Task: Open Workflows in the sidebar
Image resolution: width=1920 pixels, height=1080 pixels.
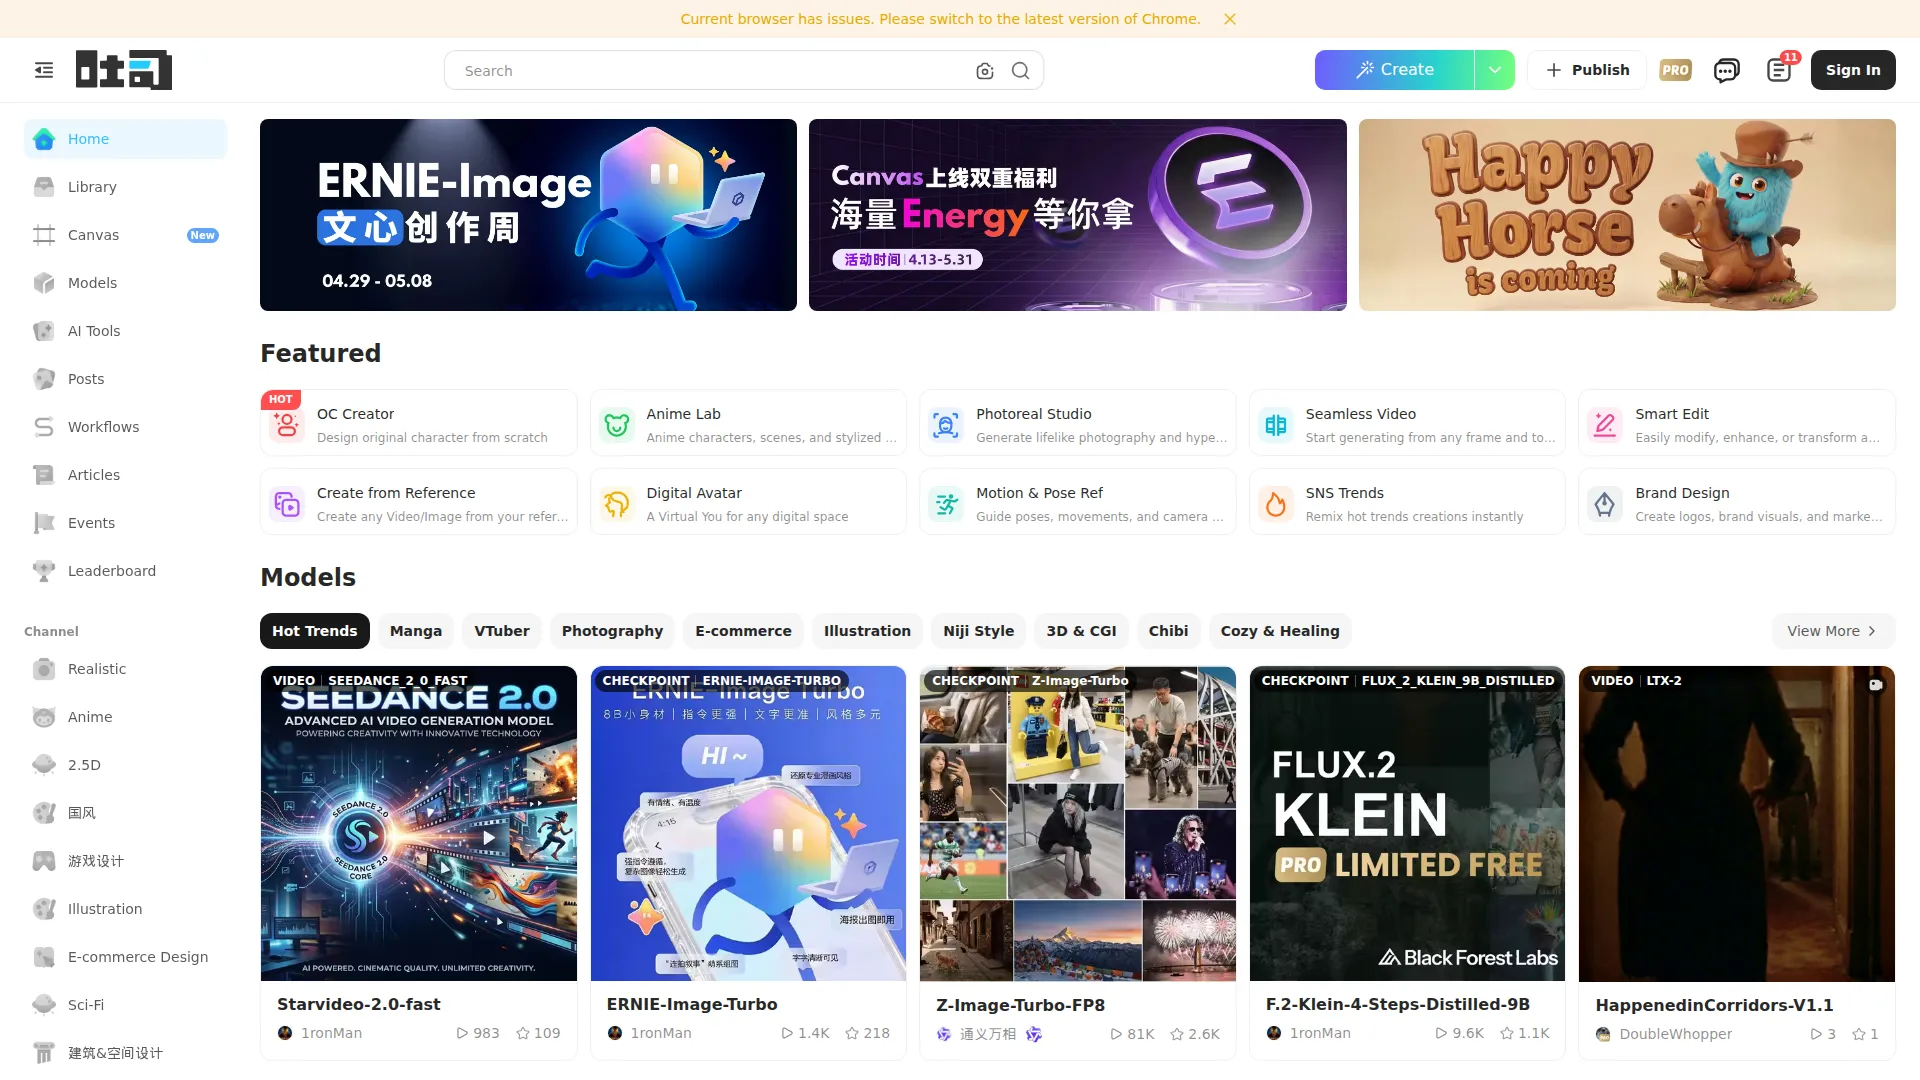Action: tap(126, 427)
